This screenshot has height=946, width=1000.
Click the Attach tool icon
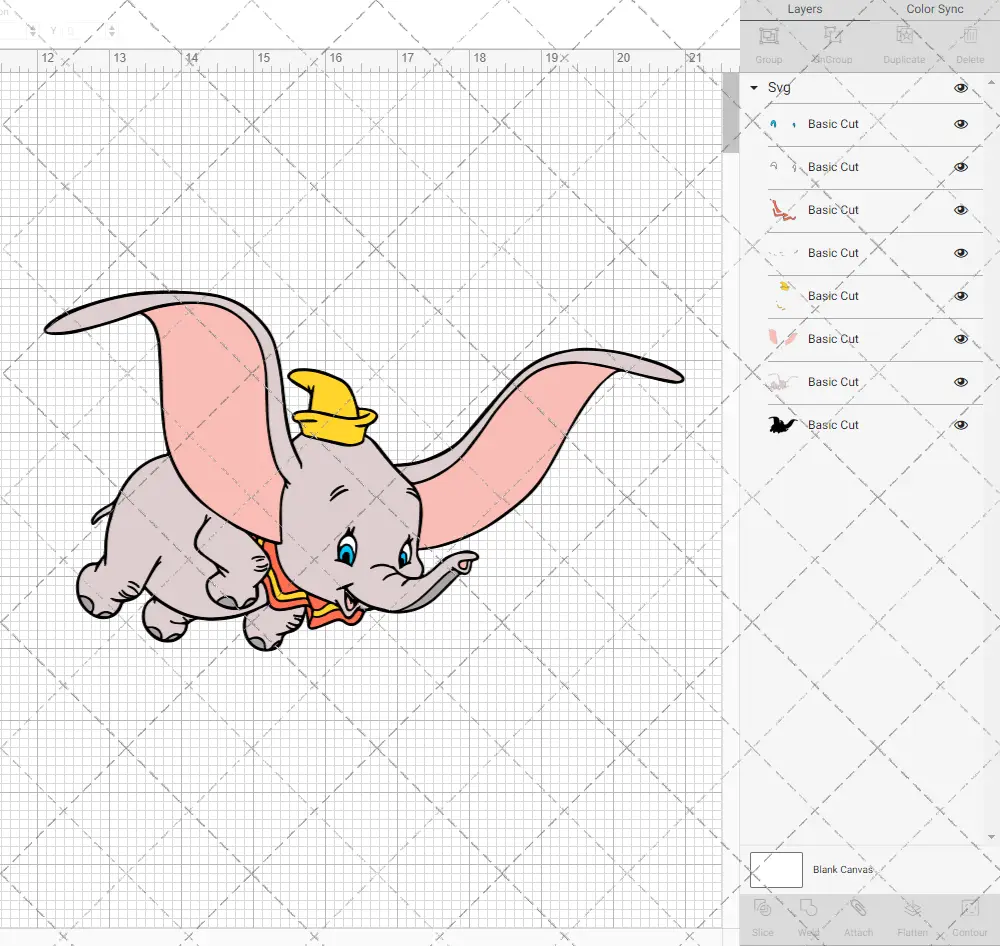click(858, 908)
